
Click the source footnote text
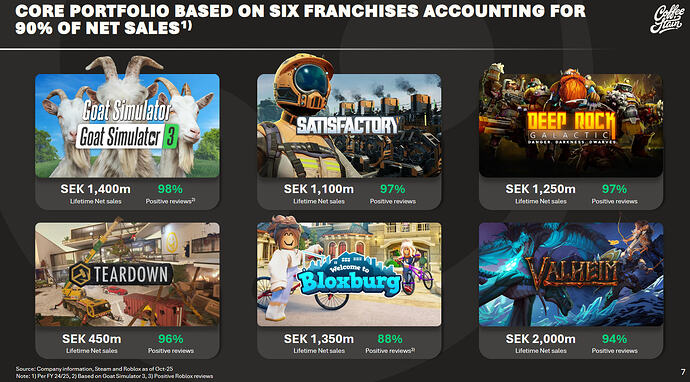tap(97, 368)
